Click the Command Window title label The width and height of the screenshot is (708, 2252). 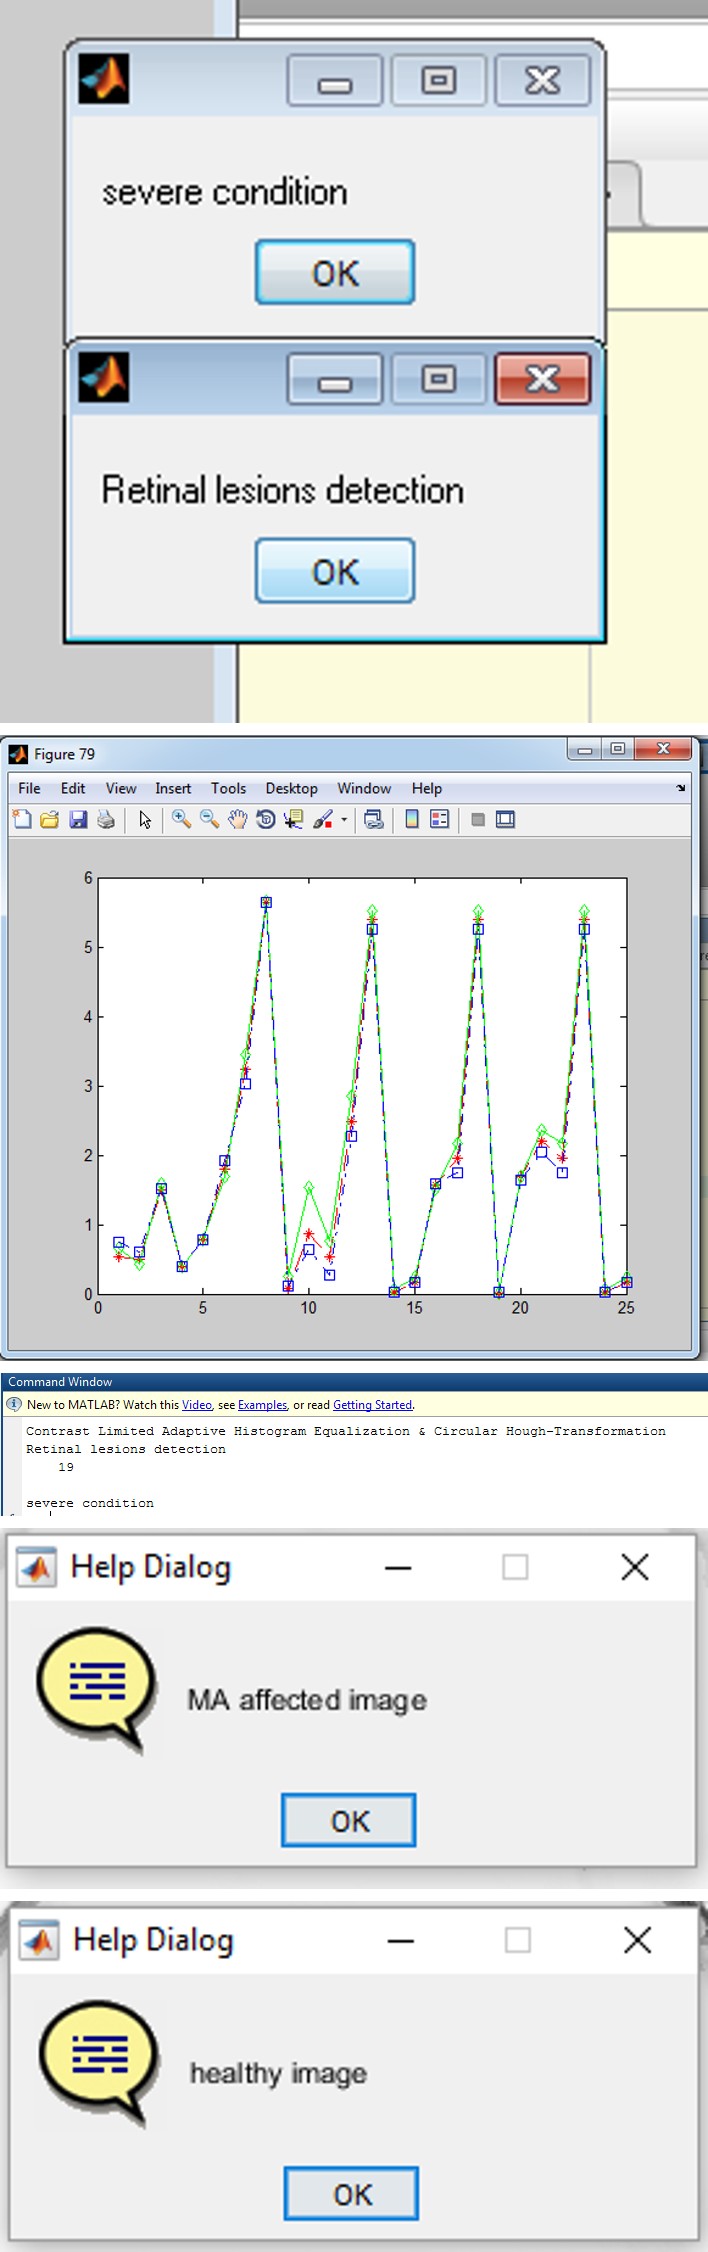tap(60, 1382)
